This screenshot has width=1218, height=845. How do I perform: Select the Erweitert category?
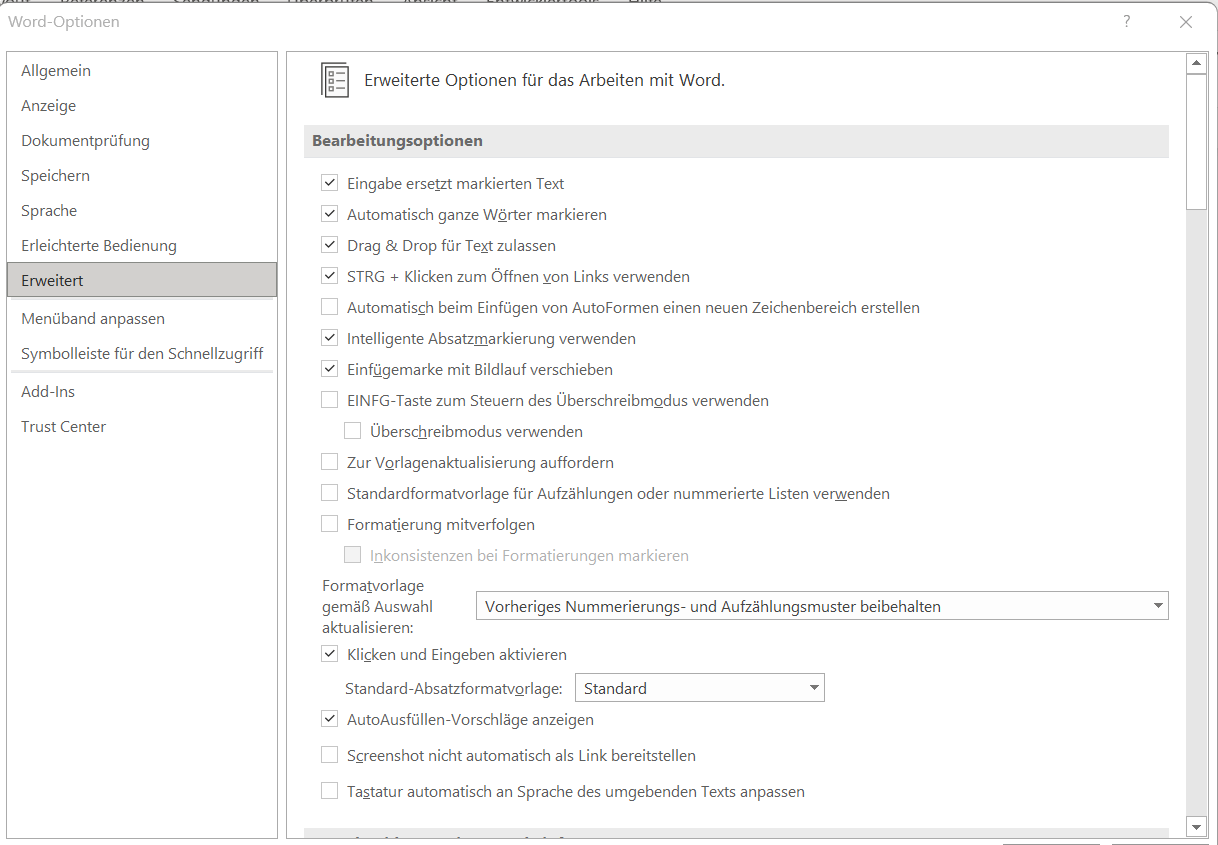[x=142, y=280]
